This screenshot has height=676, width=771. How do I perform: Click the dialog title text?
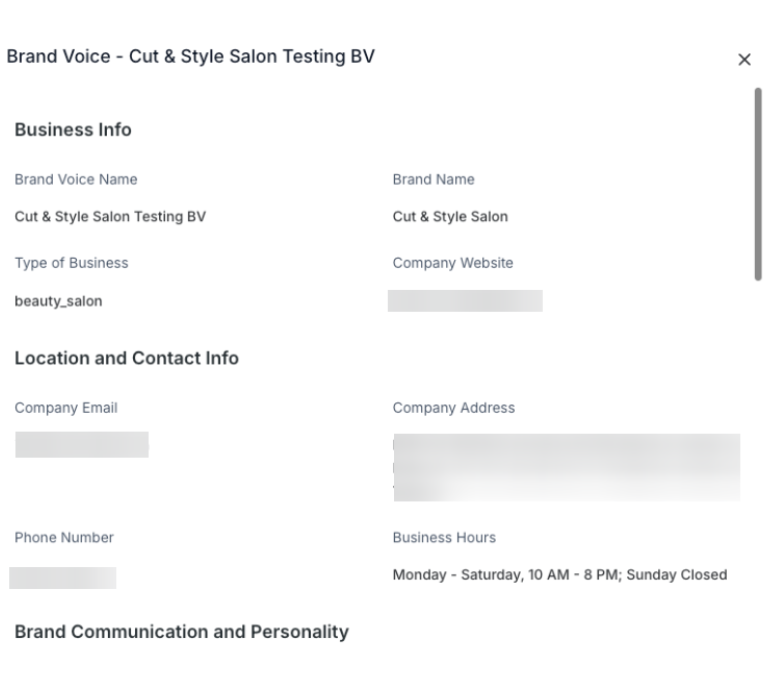tap(191, 57)
